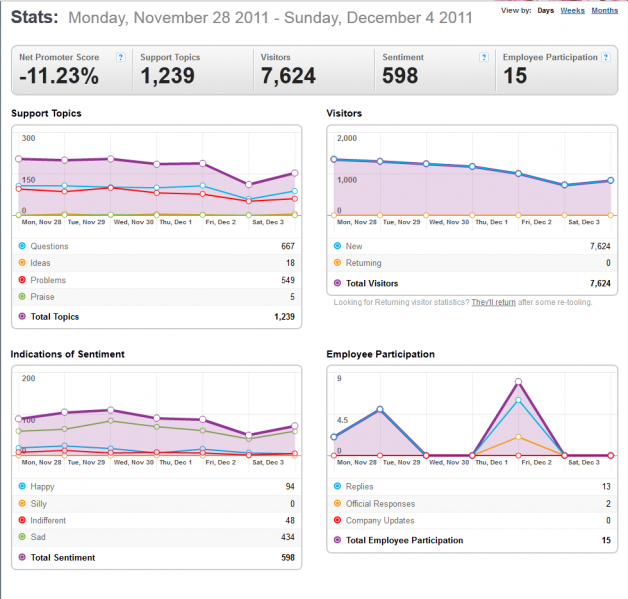Image resolution: width=628 pixels, height=599 pixels.
Task: Open Sentiment help question-mark icon
Action: [x=484, y=57]
